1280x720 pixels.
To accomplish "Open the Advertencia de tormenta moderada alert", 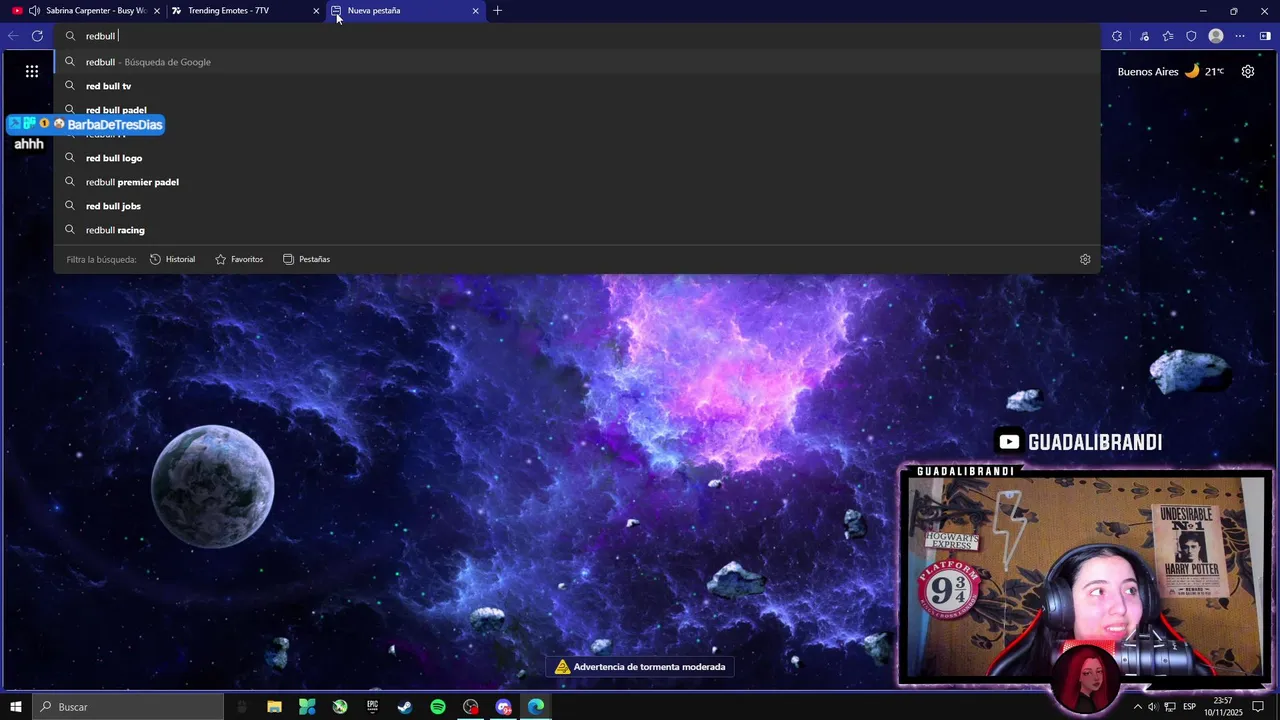I will point(640,667).
